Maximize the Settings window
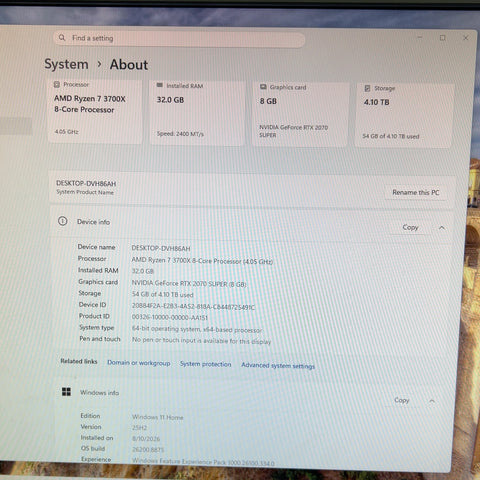The width and height of the screenshot is (480, 480). tap(443, 38)
